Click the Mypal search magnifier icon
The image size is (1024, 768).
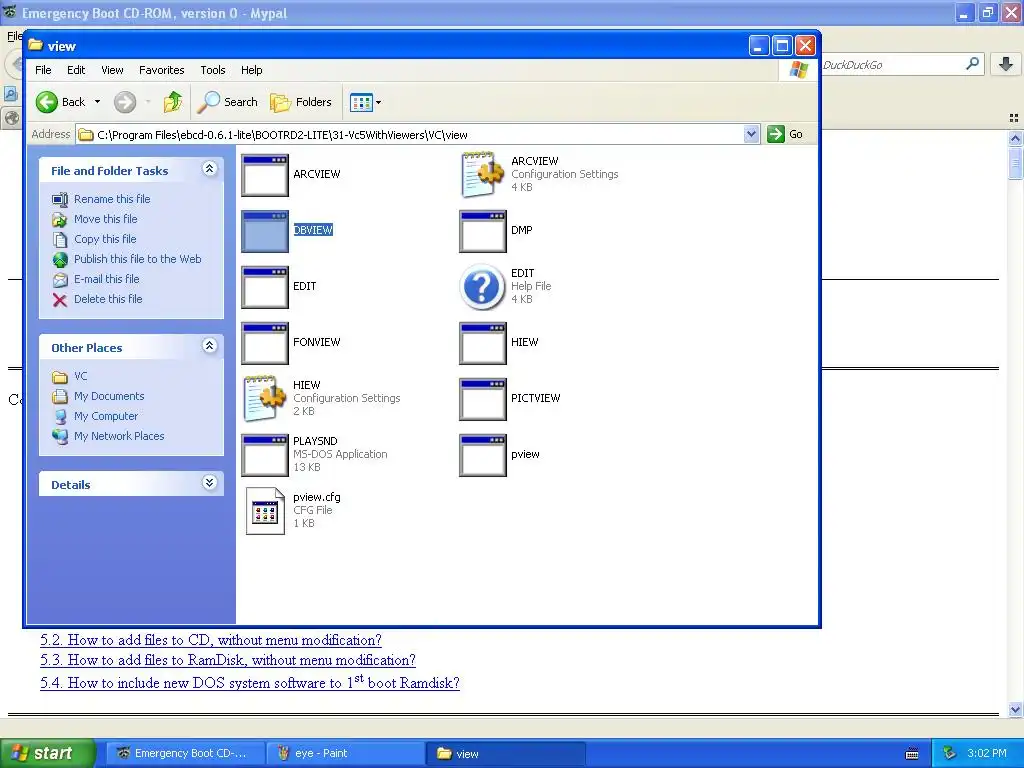(972, 64)
